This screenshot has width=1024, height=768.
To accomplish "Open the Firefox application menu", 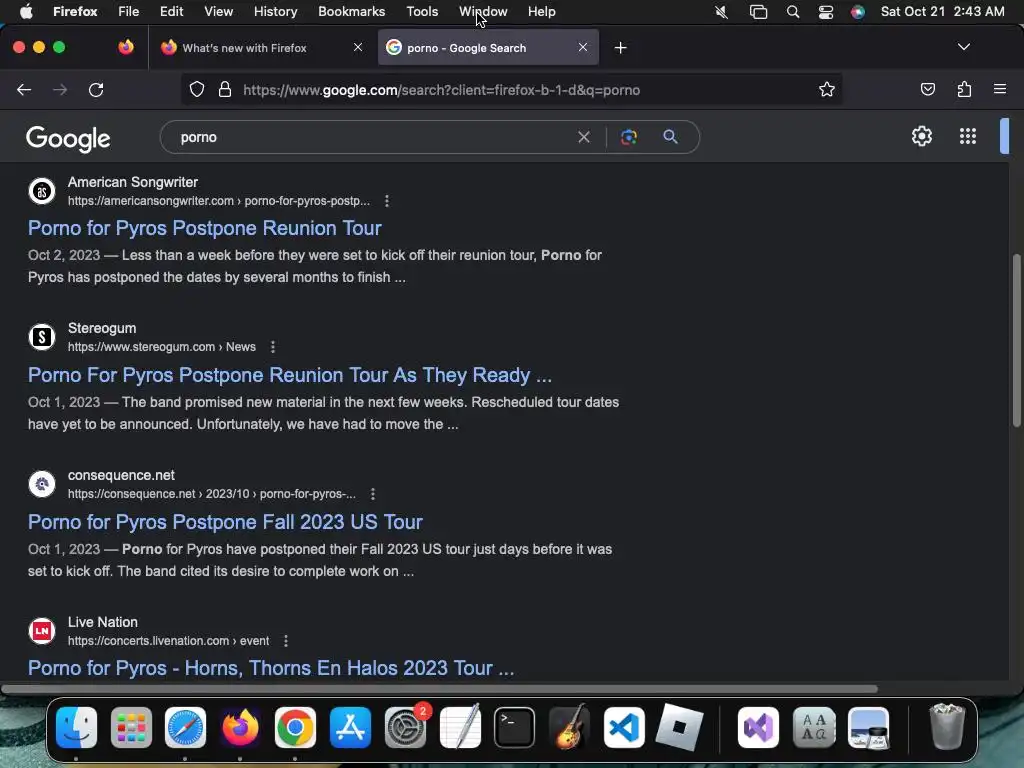I will (75, 12).
